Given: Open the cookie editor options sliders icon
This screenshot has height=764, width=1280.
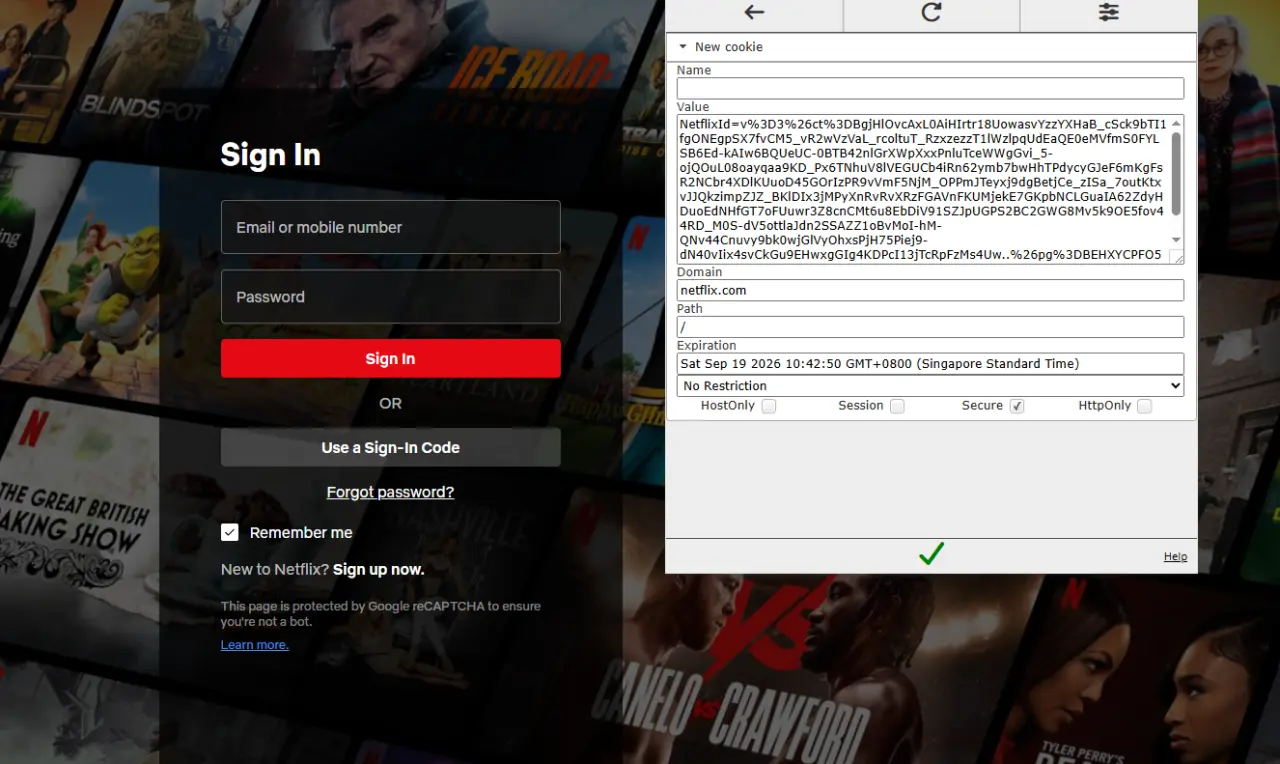Looking at the screenshot, I should [x=1108, y=12].
